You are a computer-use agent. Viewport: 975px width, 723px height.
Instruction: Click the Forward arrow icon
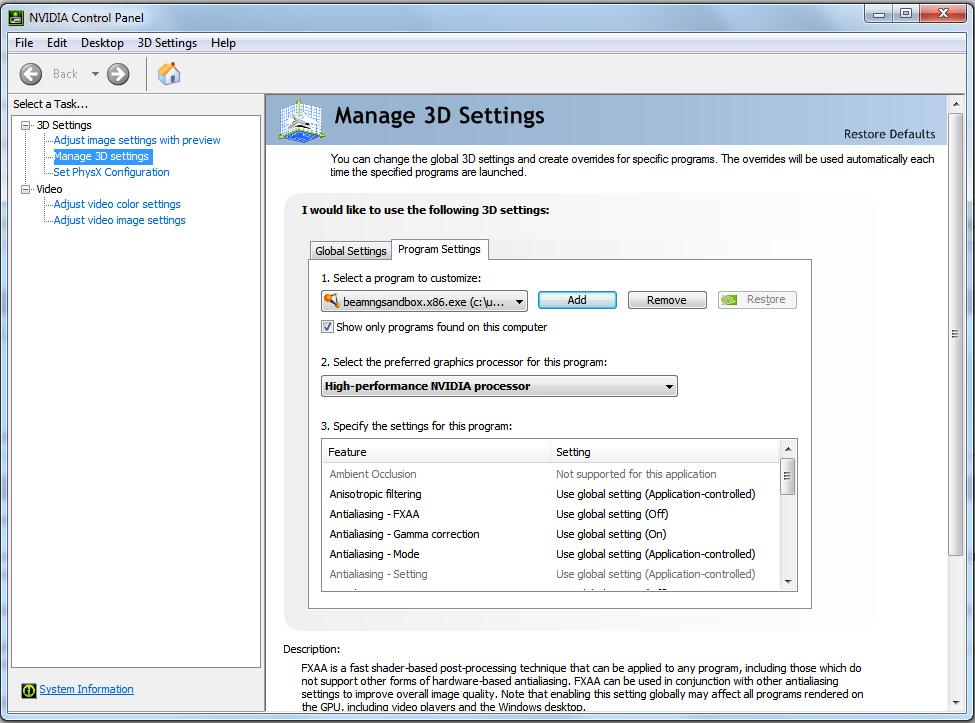pyautogui.click(x=118, y=74)
